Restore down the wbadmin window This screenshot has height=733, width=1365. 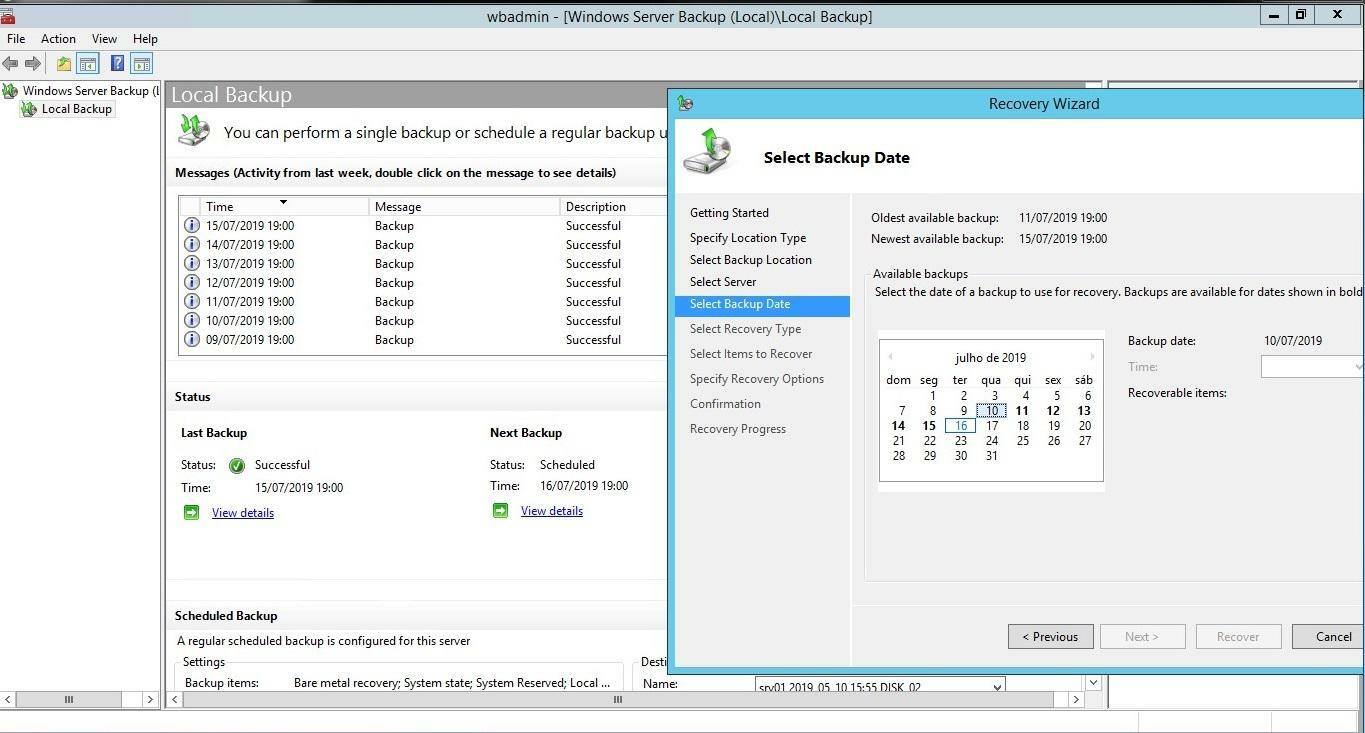pos(1301,15)
